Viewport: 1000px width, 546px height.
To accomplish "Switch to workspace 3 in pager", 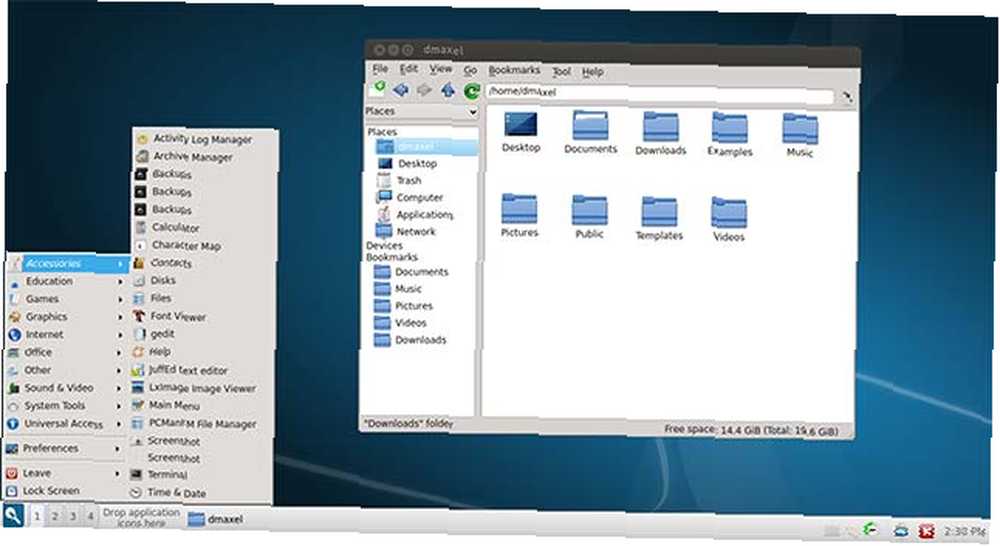I will (x=73, y=517).
